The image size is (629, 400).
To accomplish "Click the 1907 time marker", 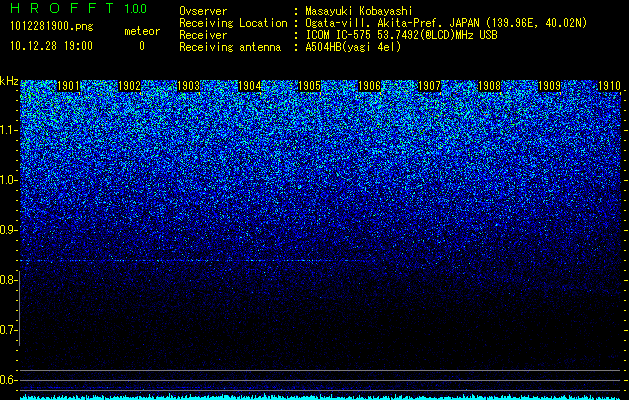I will pos(429,86).
